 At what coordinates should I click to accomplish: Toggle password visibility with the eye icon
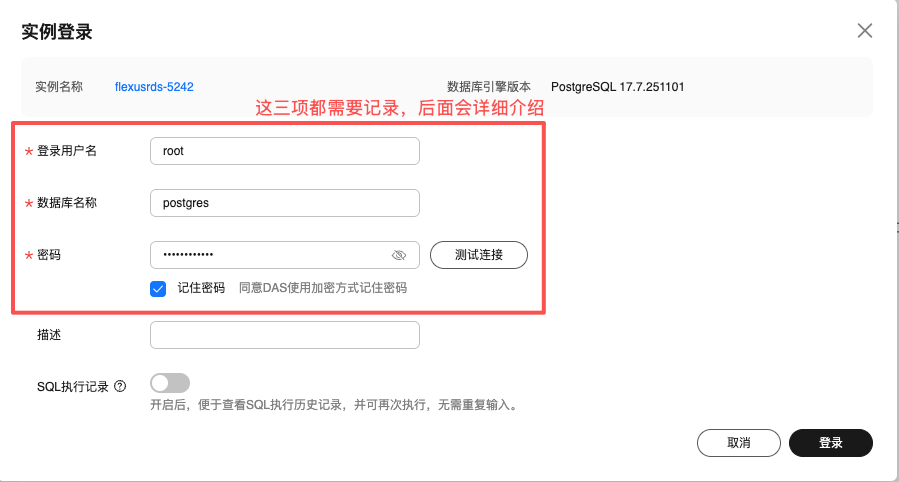(x=398, y=255)
